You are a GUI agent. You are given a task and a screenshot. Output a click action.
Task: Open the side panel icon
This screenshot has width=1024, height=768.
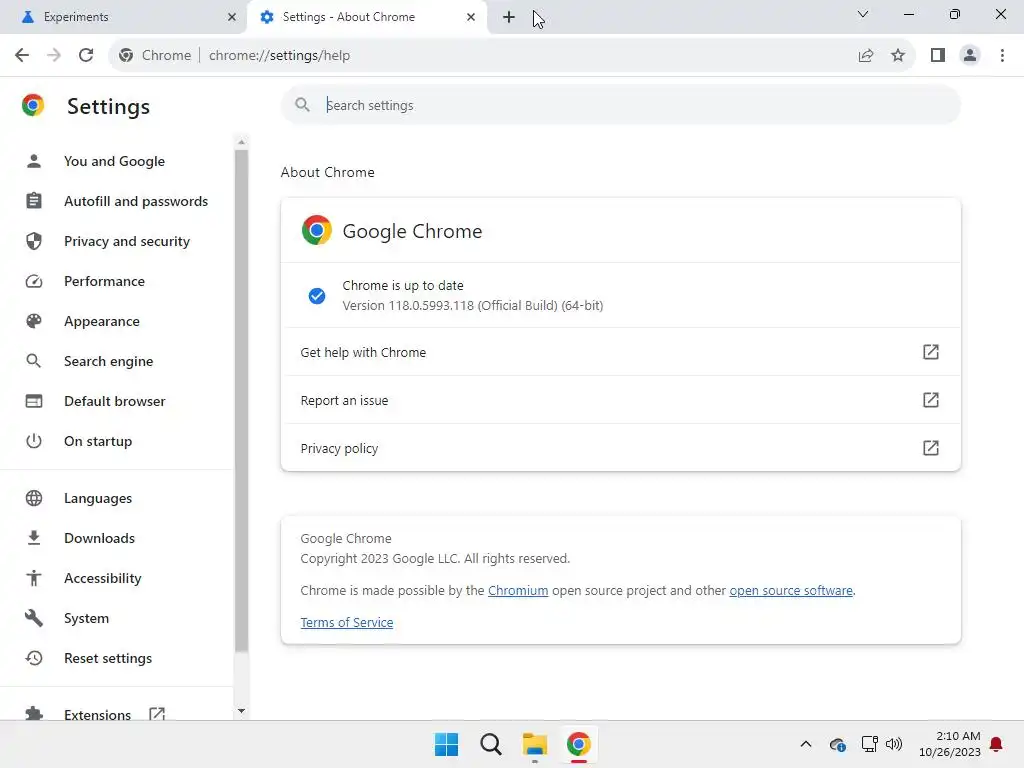pyautogui.click(x=938, y=56)
